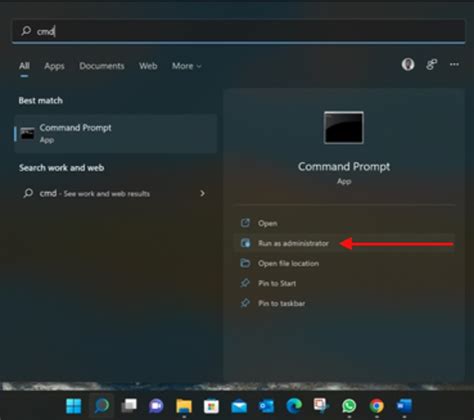Image resolution: width=474 pixels, height=420 pixels.
Task: Click the search box containing cmd
Action: pyautogui.click(x=239, y=31)
